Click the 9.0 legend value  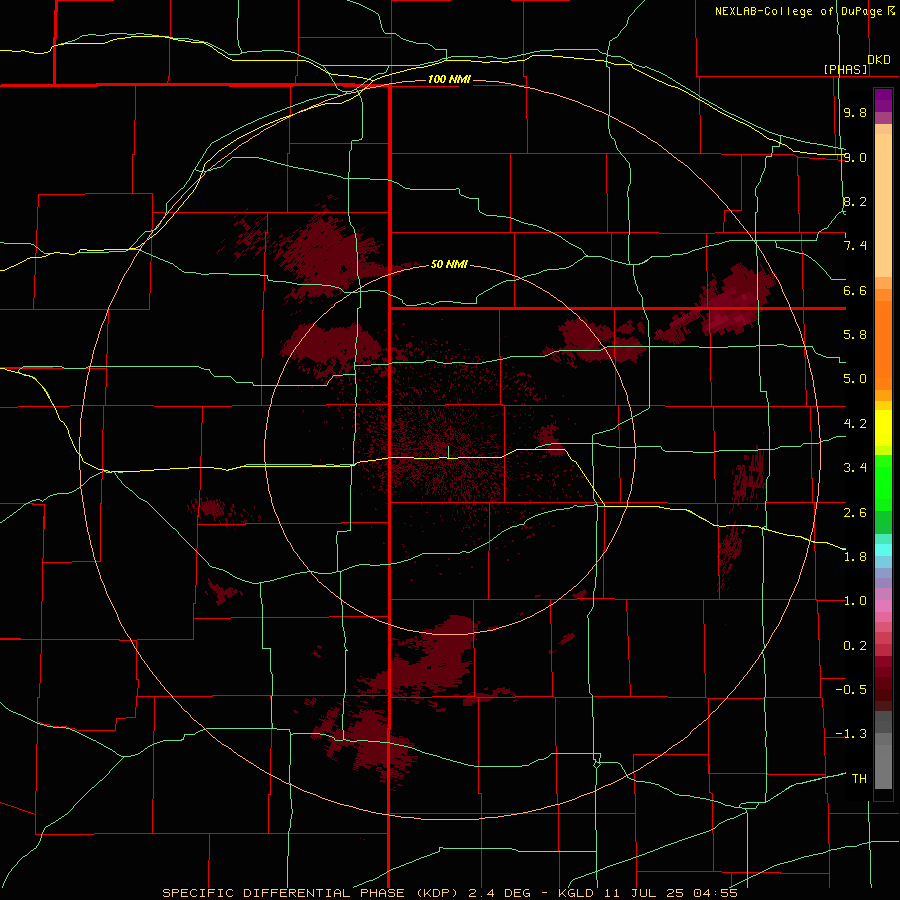point(855,157)
